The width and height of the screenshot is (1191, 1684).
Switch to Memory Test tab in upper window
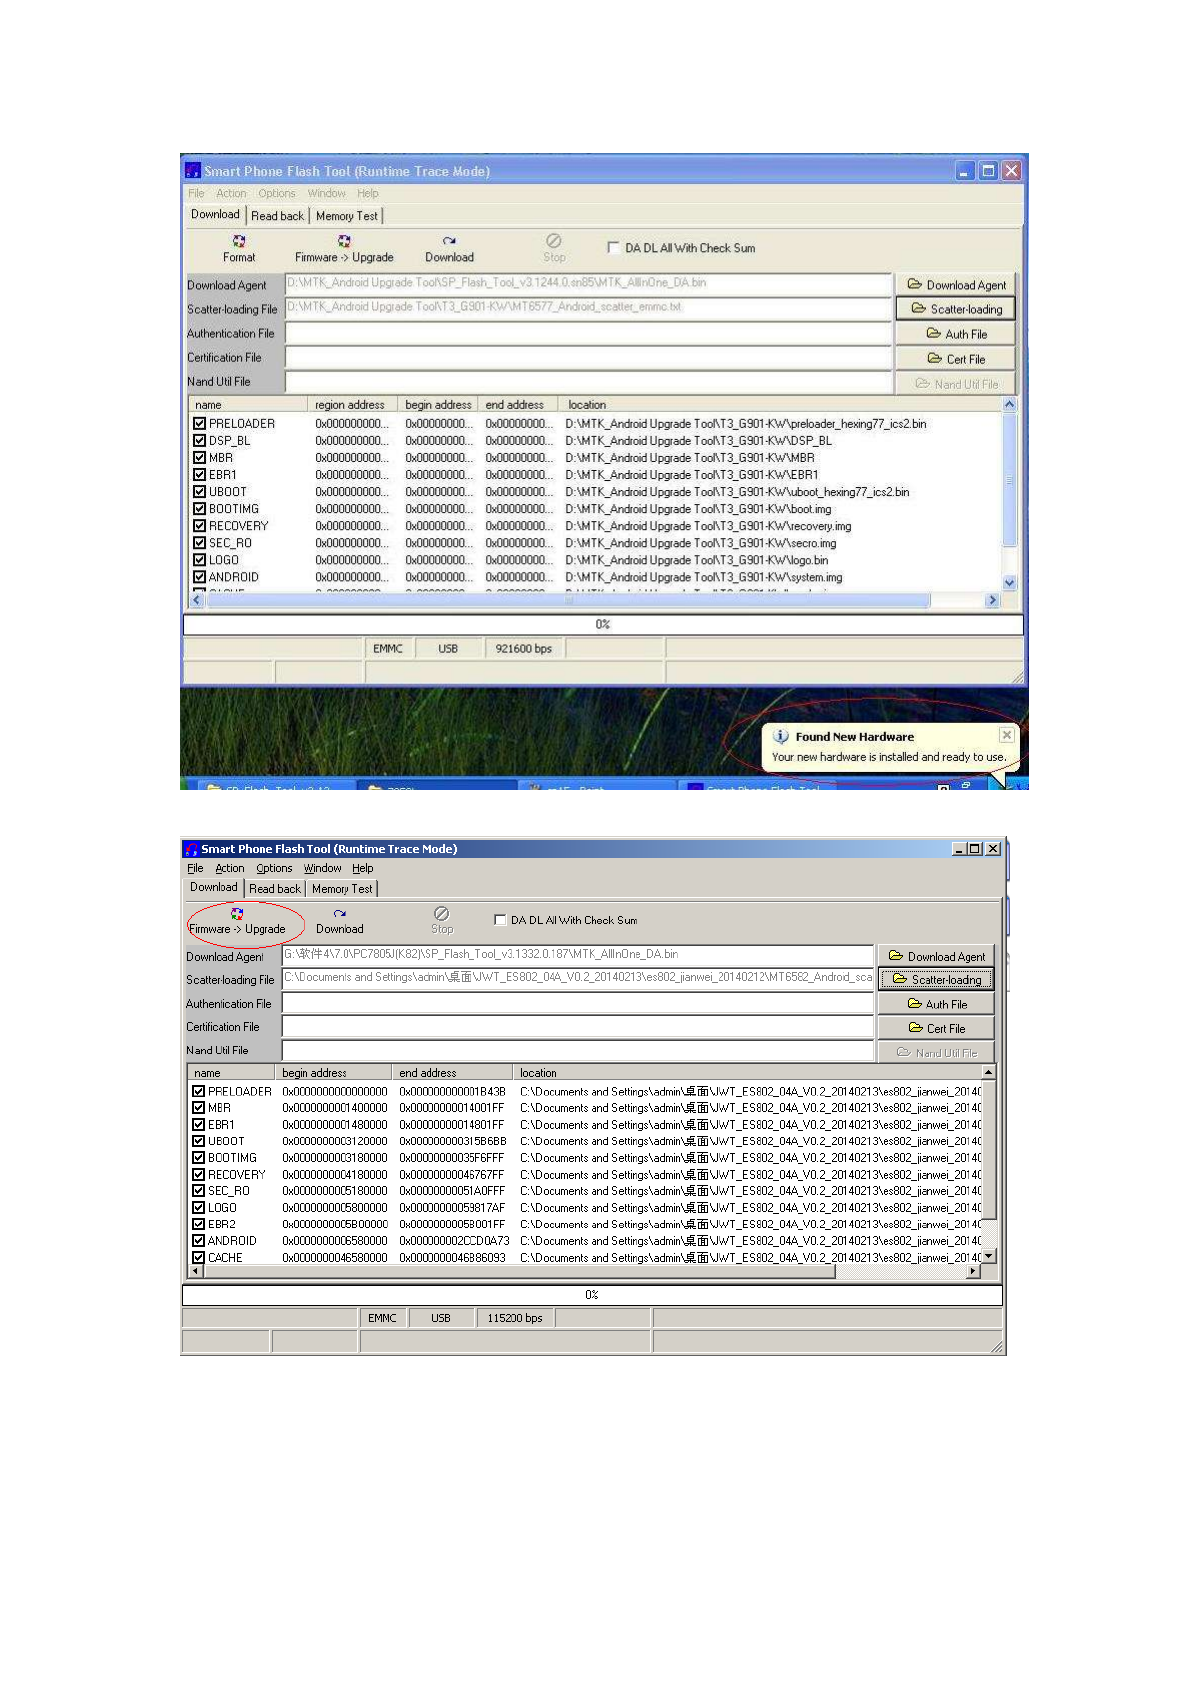tap(347, 216)
